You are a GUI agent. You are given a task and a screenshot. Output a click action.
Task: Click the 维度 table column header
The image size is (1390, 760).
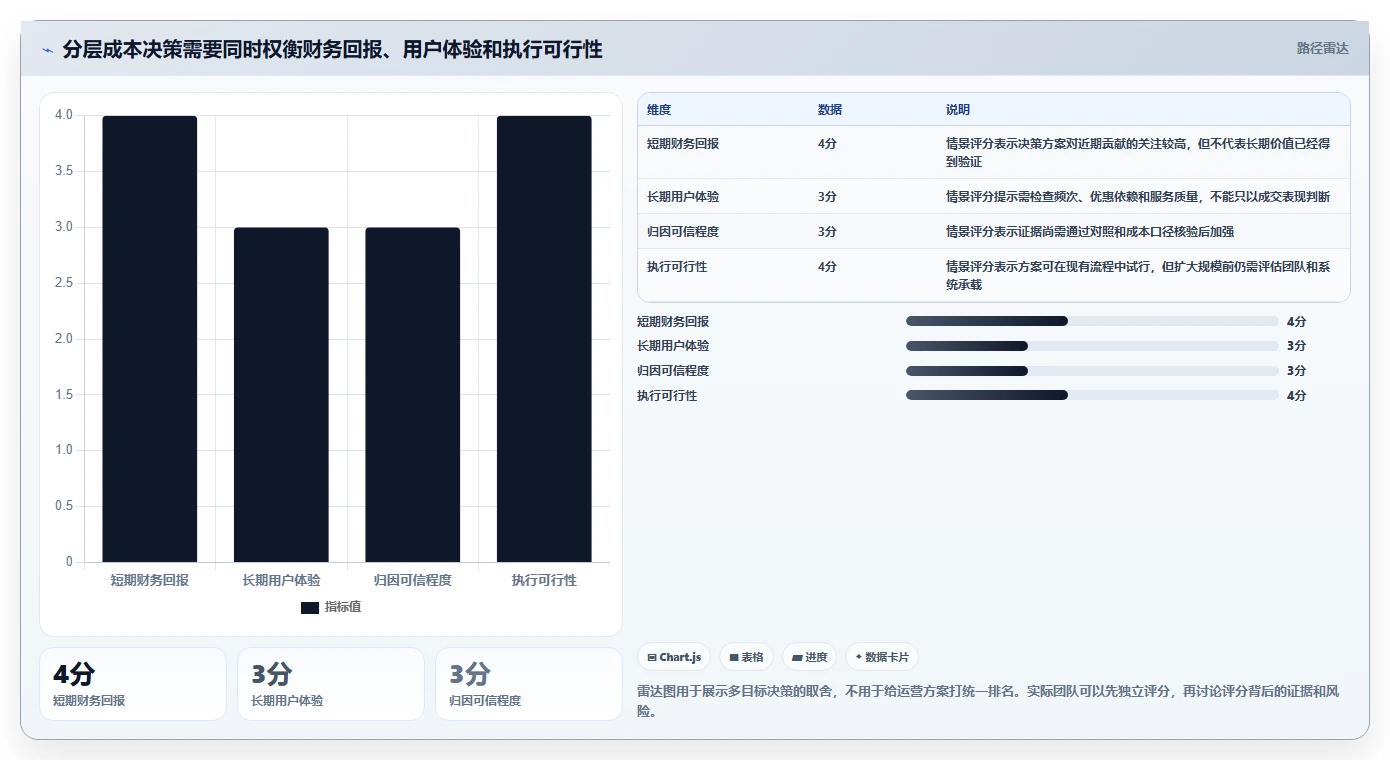(x=659, y=110)
